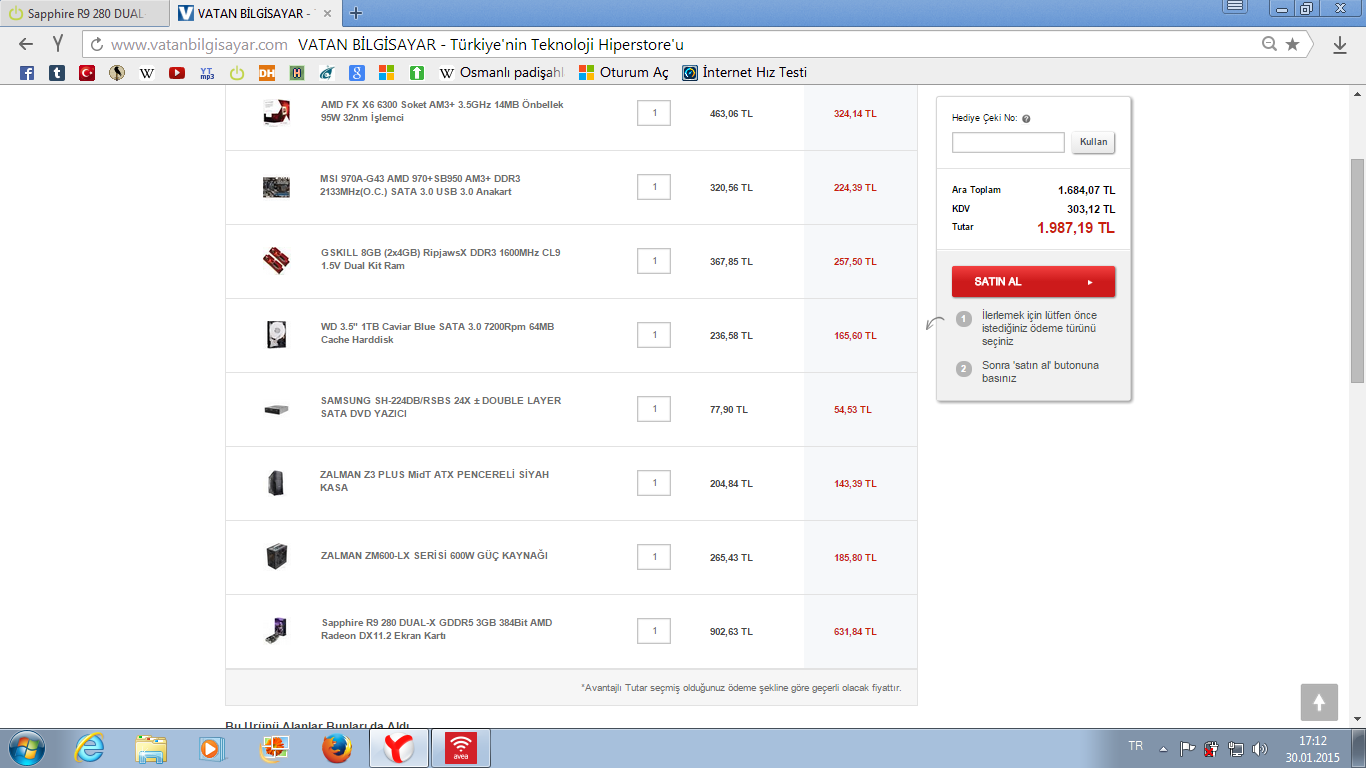Click the WD Caviar Blue harddisk thumbnail
The height and width of the screenshot is (768, 1366).
pyautogui.click(x=276, y=334)
